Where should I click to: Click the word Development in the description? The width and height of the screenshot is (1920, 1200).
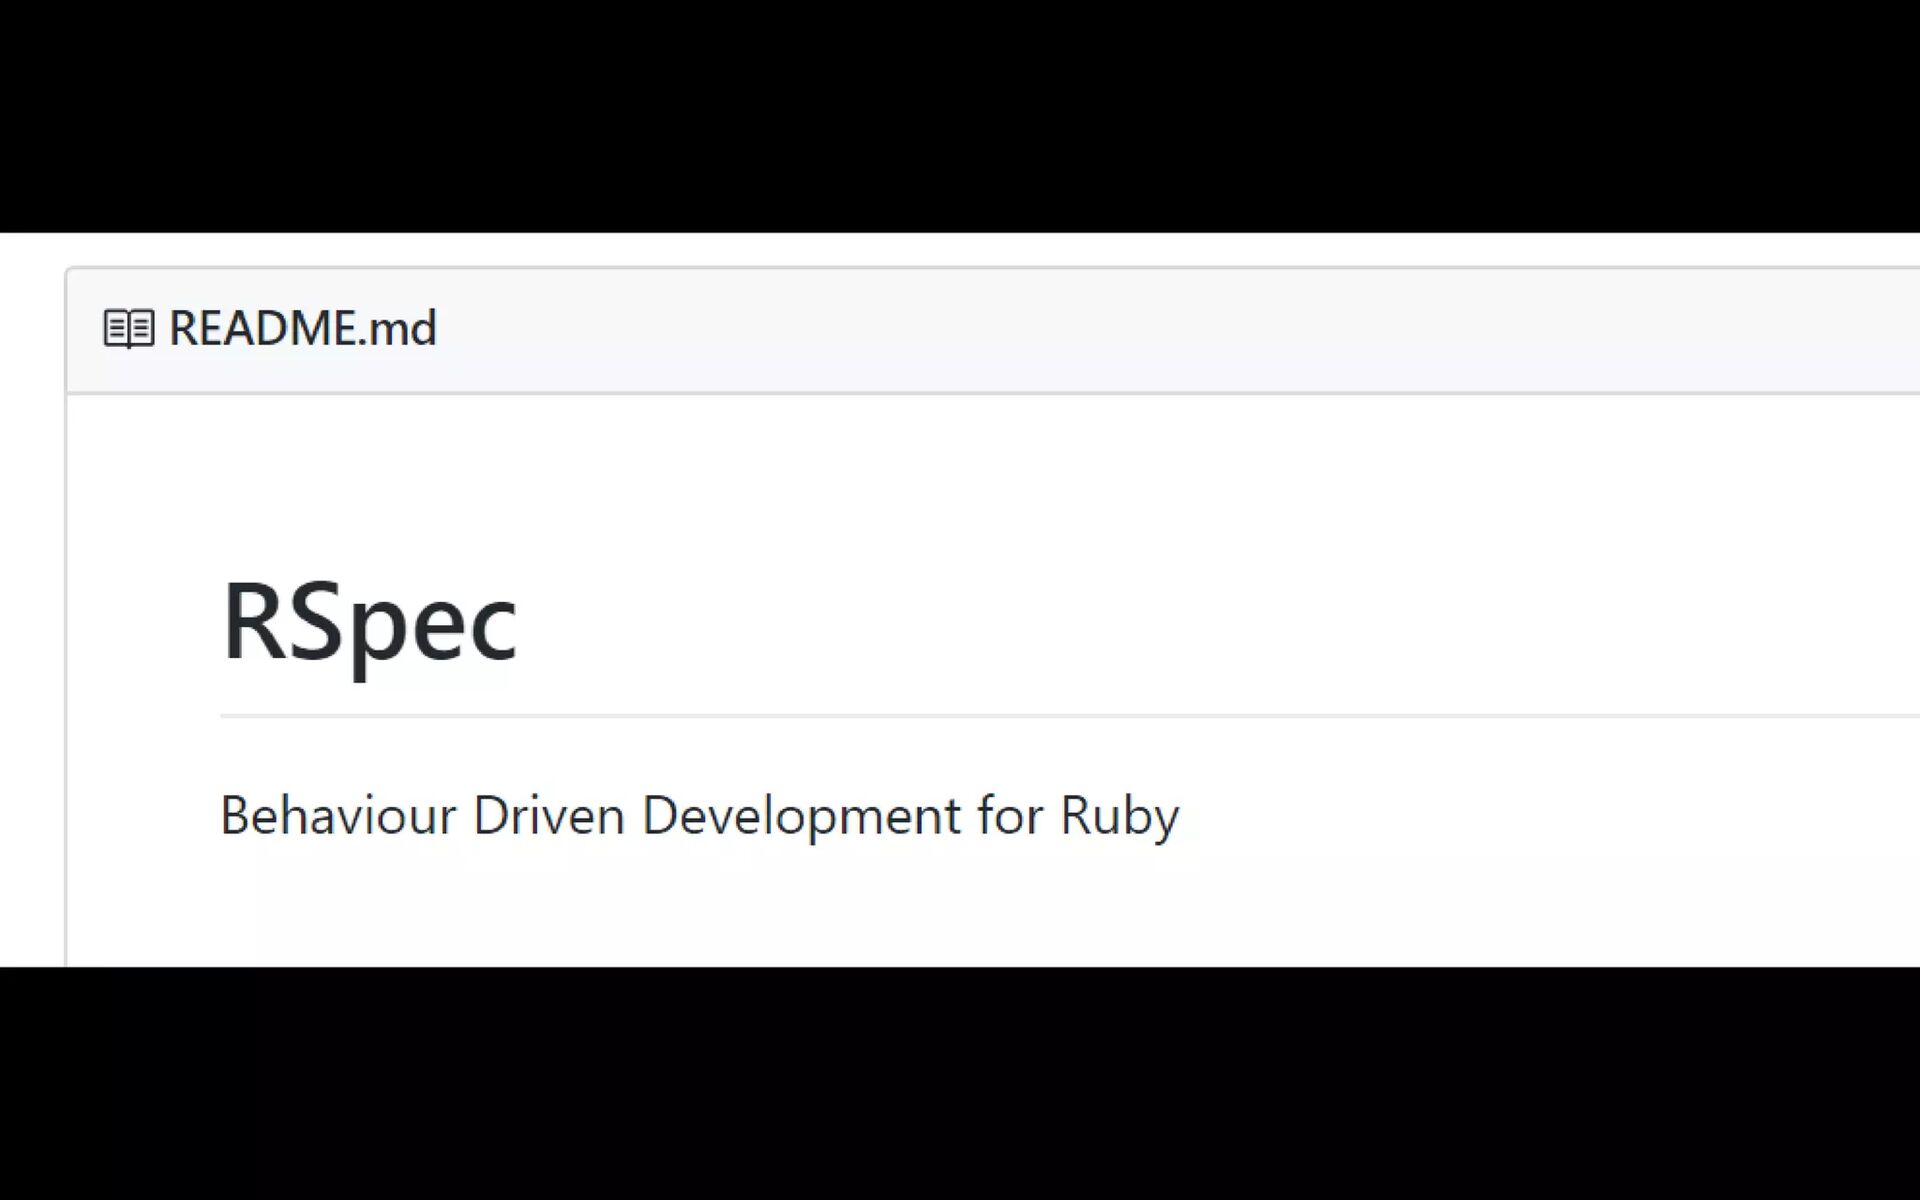tap(800, 815)
